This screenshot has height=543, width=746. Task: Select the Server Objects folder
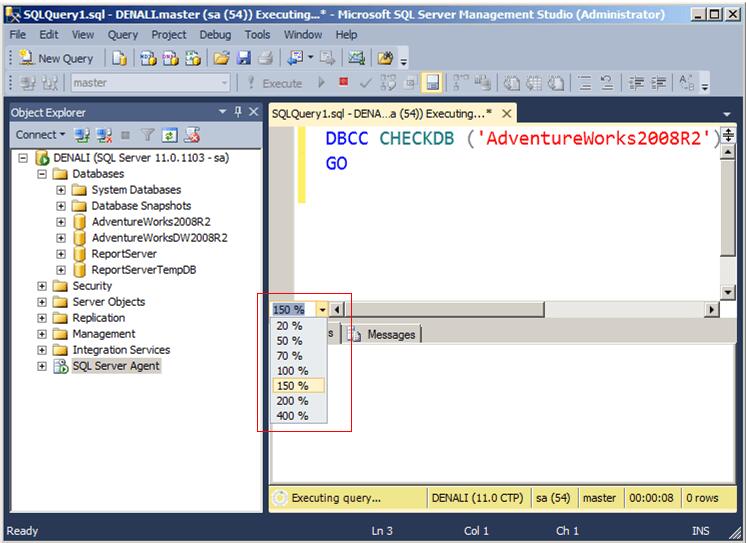pyautogui.click(x=108, y=302)
